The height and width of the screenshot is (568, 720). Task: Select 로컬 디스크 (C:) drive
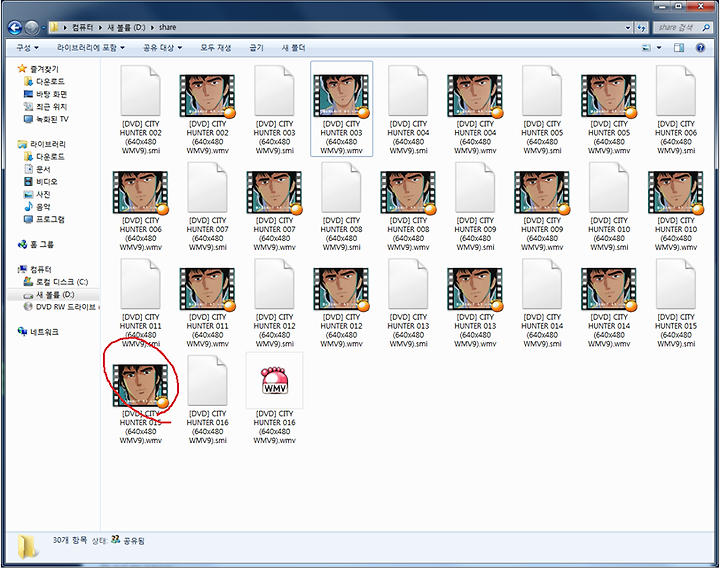tap(56, 281)
